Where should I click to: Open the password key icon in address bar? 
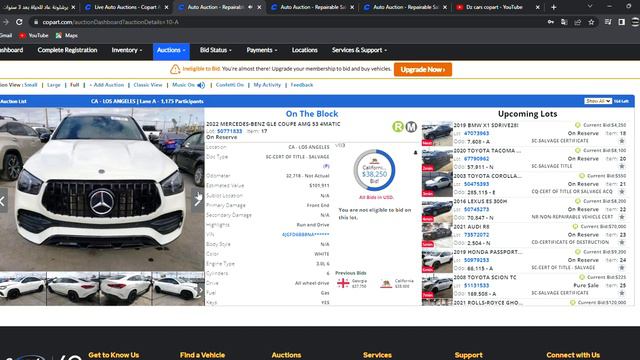point(551,22)
